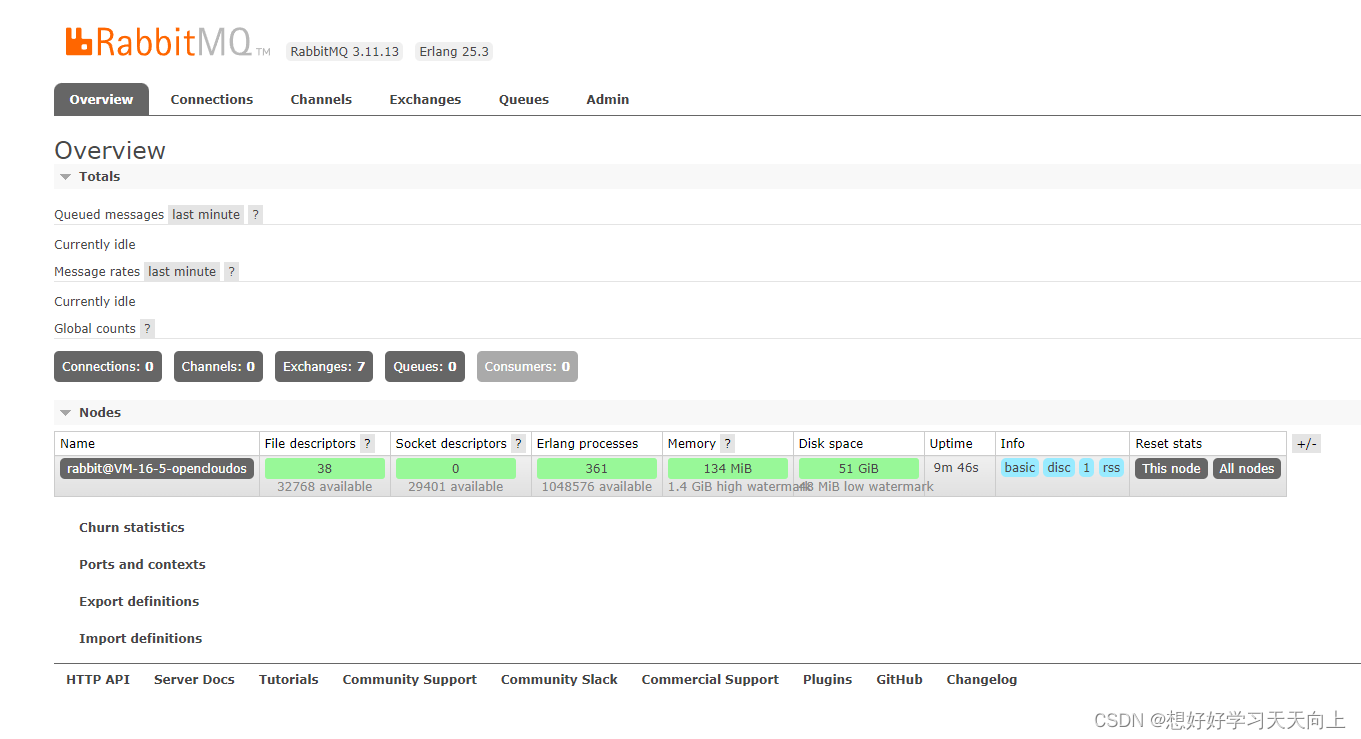
Task: Open the Tutorials footer link
Action: (x=288, y=680)
